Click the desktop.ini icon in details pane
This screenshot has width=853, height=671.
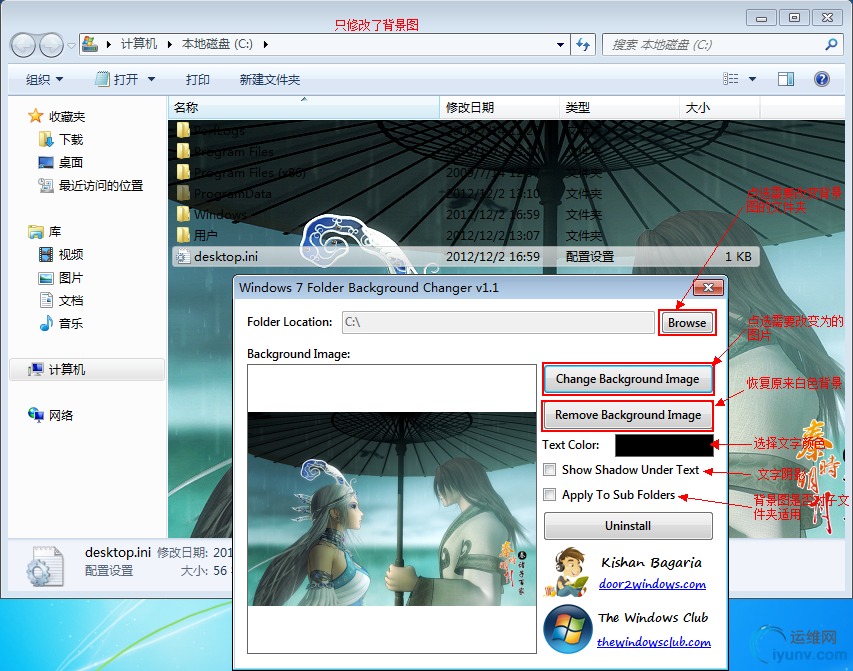(x=46, y=565)
